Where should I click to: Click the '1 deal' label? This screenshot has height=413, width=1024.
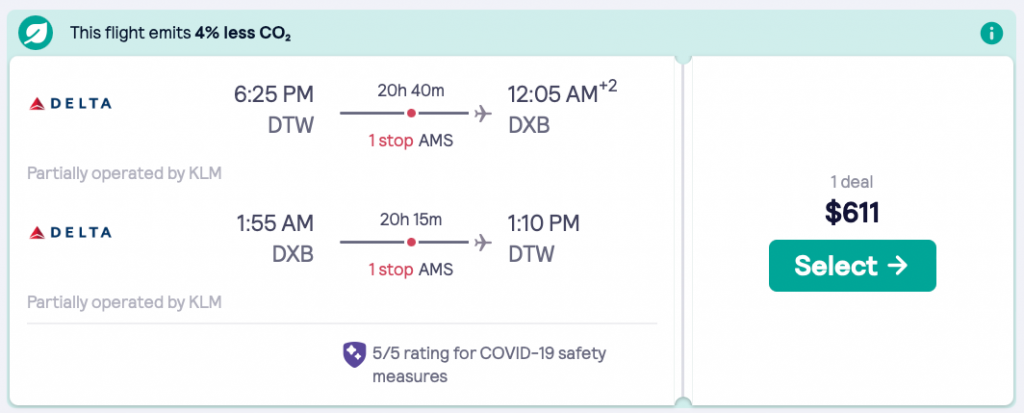852,182
